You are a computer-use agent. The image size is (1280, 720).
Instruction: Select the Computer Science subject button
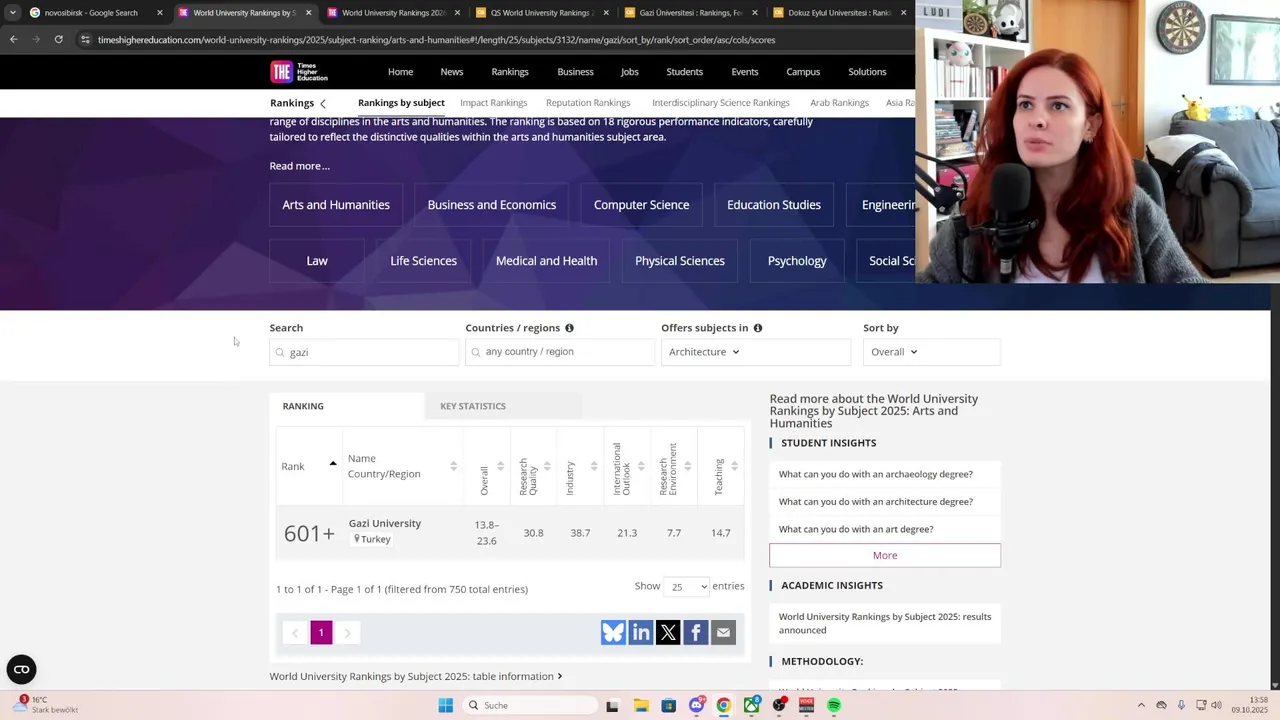tap(641, 205)
